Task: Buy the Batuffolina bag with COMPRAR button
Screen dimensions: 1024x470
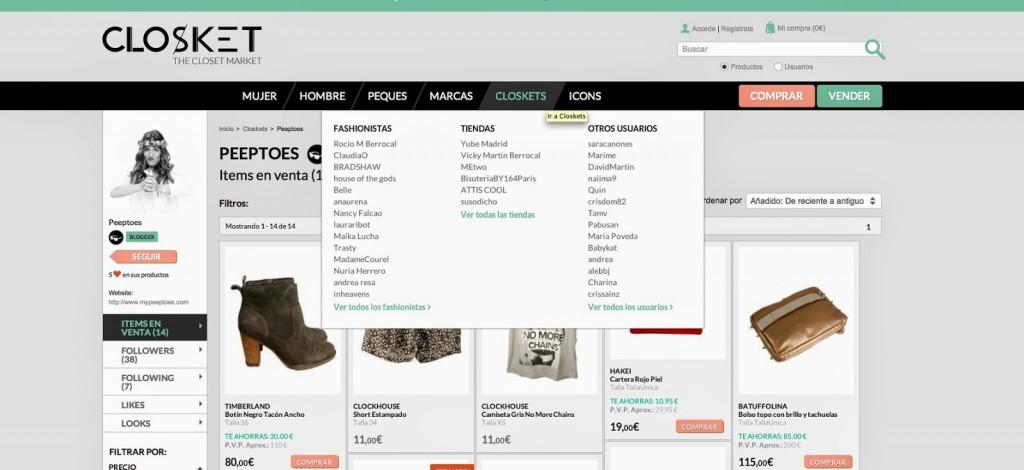Action: (x=827, y=462)
